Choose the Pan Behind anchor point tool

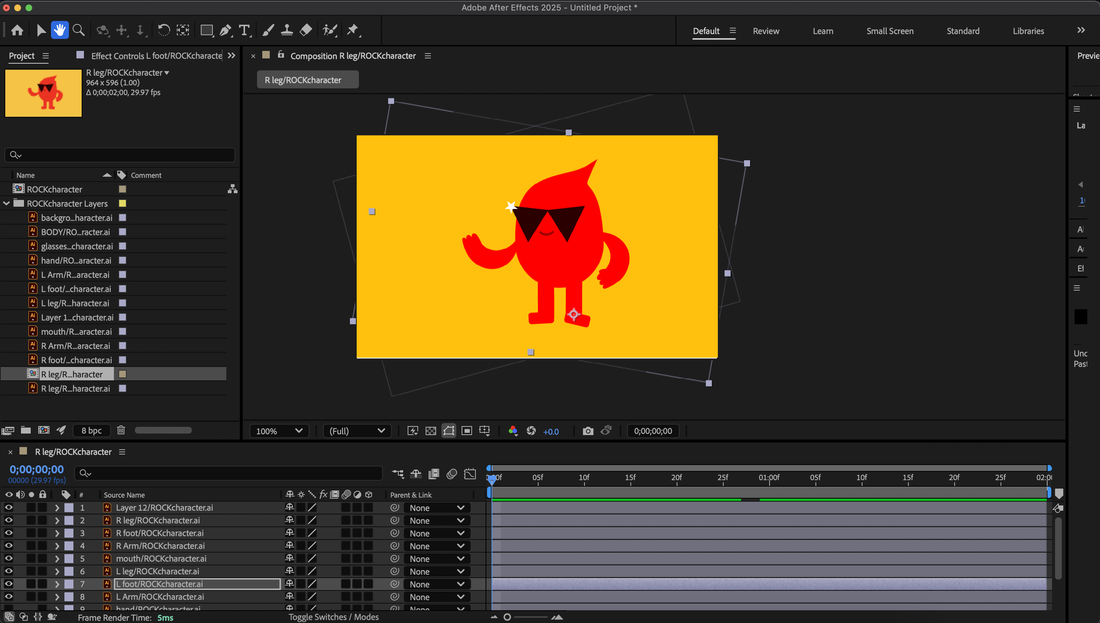(x=183, y=30)
